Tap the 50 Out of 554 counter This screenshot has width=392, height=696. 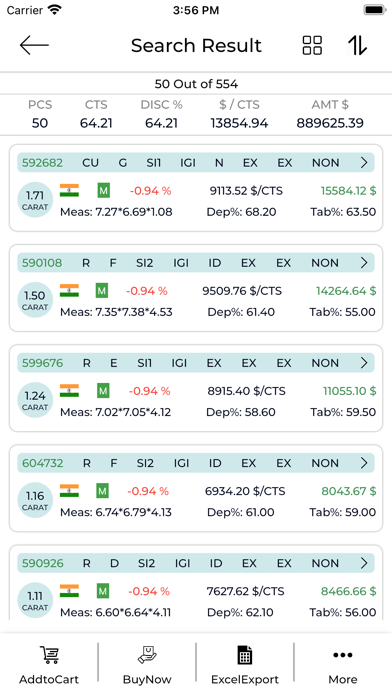[196, 84]
